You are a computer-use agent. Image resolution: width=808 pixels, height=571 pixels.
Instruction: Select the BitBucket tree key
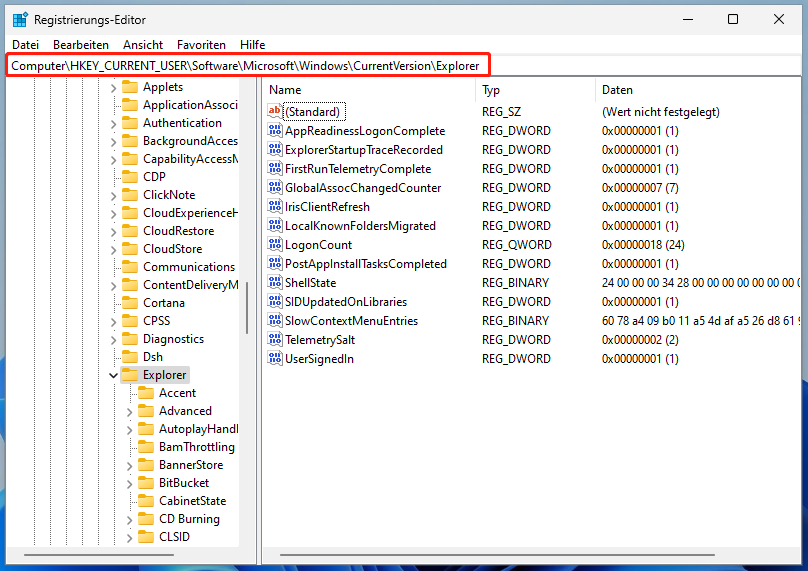pyautogui.click(x=184, y=483)
